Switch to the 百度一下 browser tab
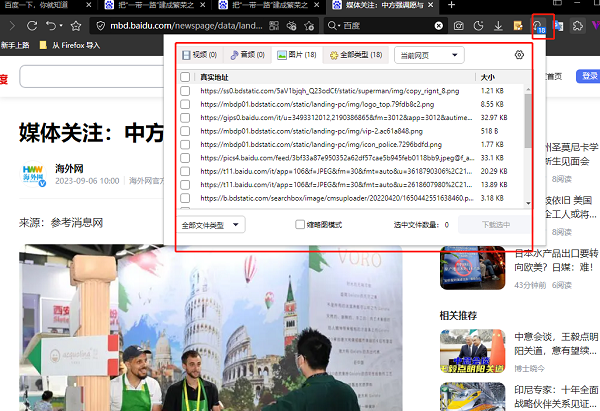 click(42, 5)
